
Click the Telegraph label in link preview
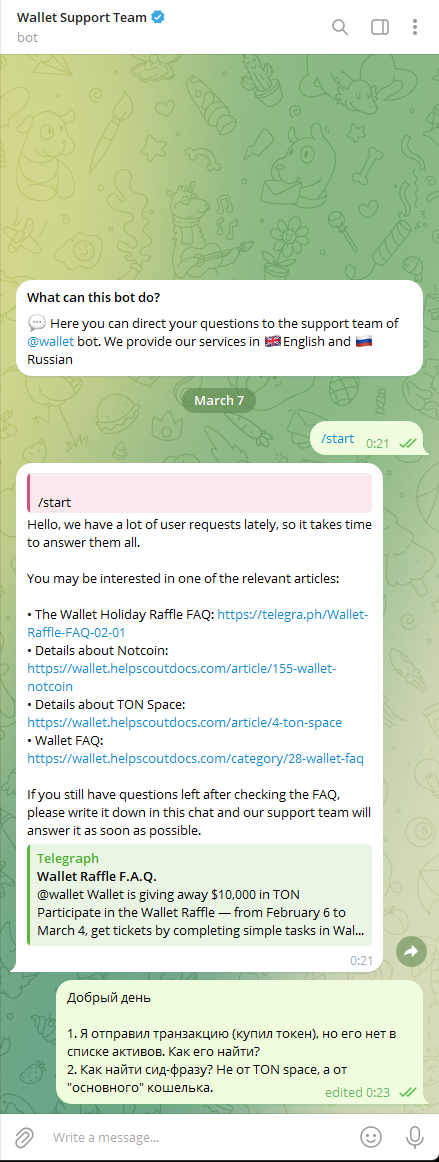coord(67,858)
